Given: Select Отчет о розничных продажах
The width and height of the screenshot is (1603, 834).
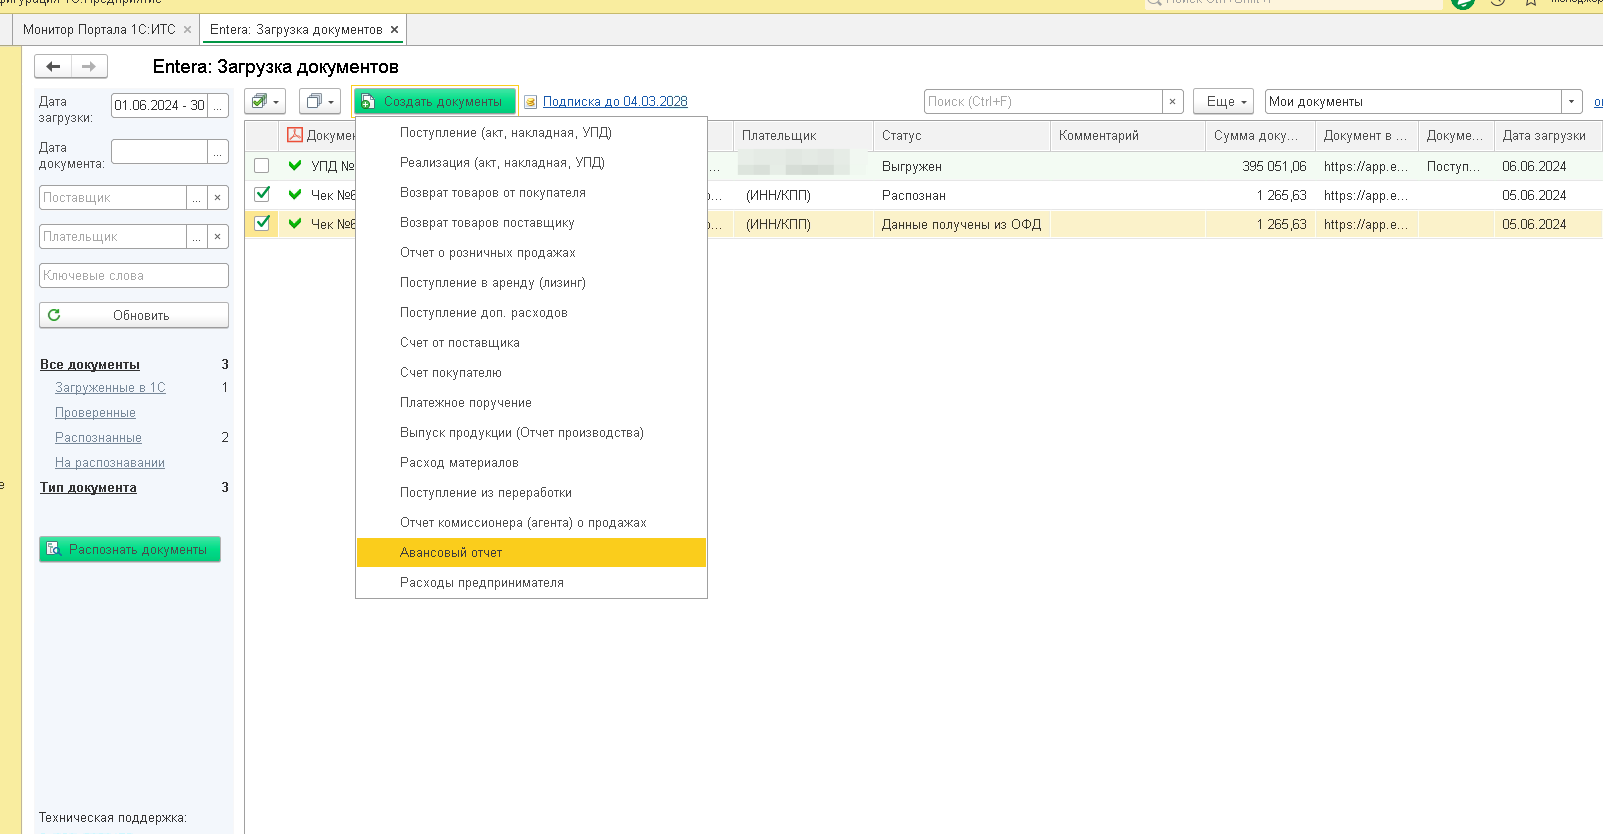Looking at the screenshot, I should pos(531,252).
